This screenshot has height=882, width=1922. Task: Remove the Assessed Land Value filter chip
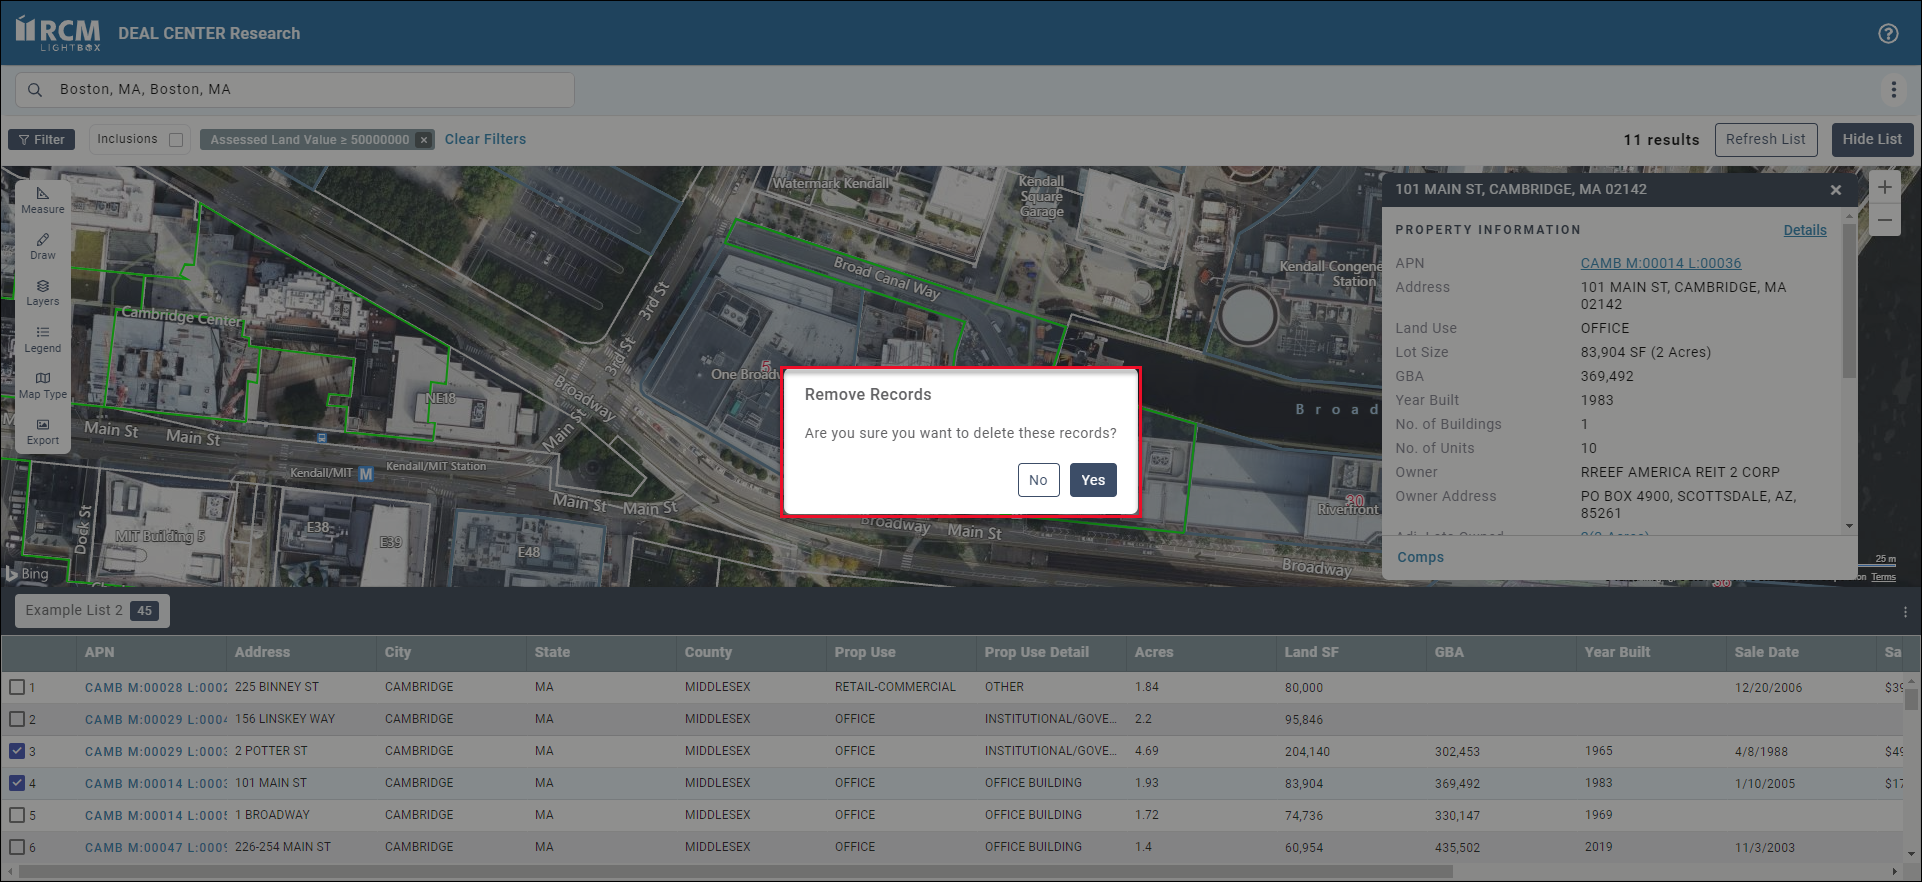(x=424, y=140)
